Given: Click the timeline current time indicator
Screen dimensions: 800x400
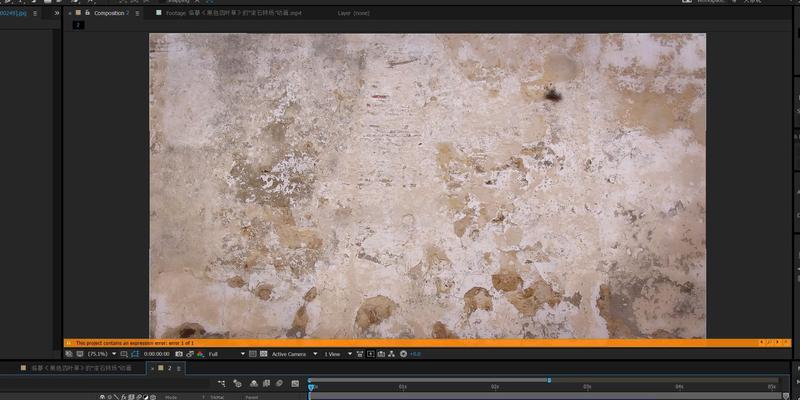Looking at the screenshot, I should 311,388.
